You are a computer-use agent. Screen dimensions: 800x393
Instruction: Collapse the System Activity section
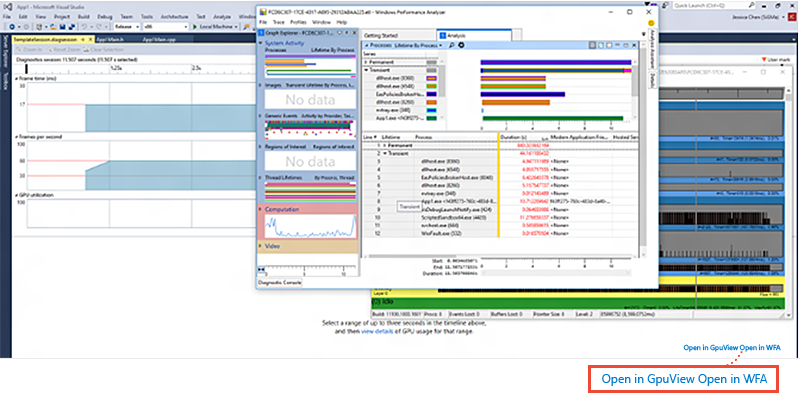[x=262, y=44]
